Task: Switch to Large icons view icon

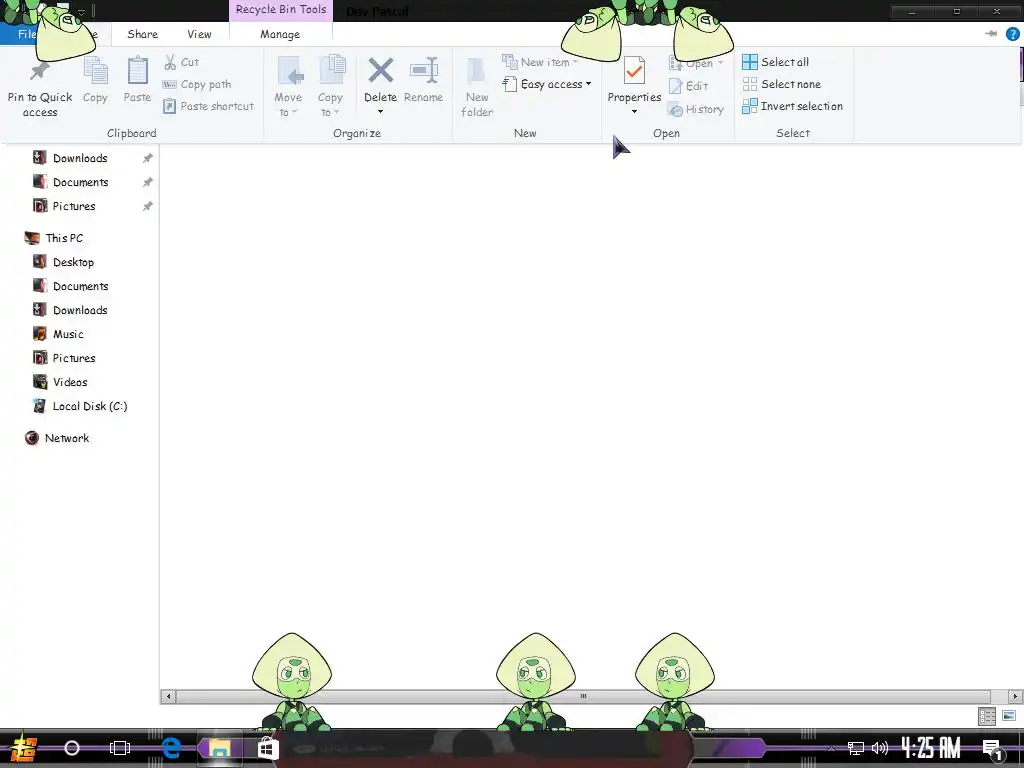Action: click(x=1008, y=716)
